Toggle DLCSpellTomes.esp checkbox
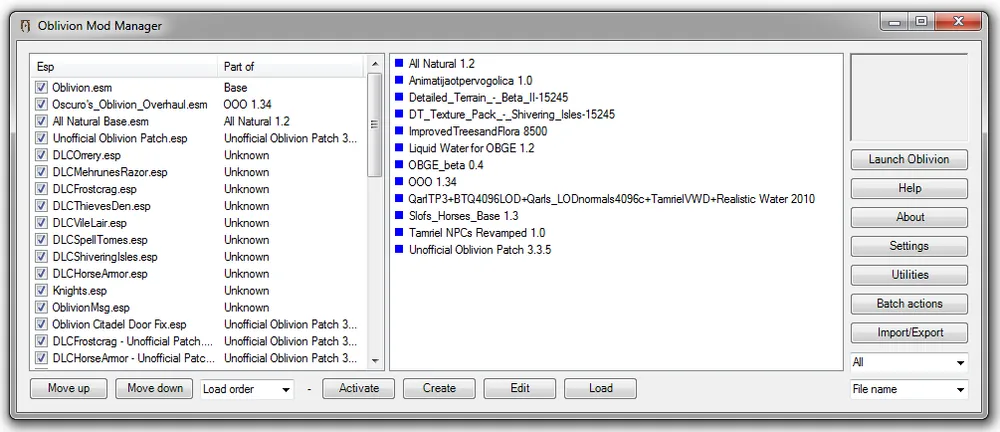 point(42,239)
